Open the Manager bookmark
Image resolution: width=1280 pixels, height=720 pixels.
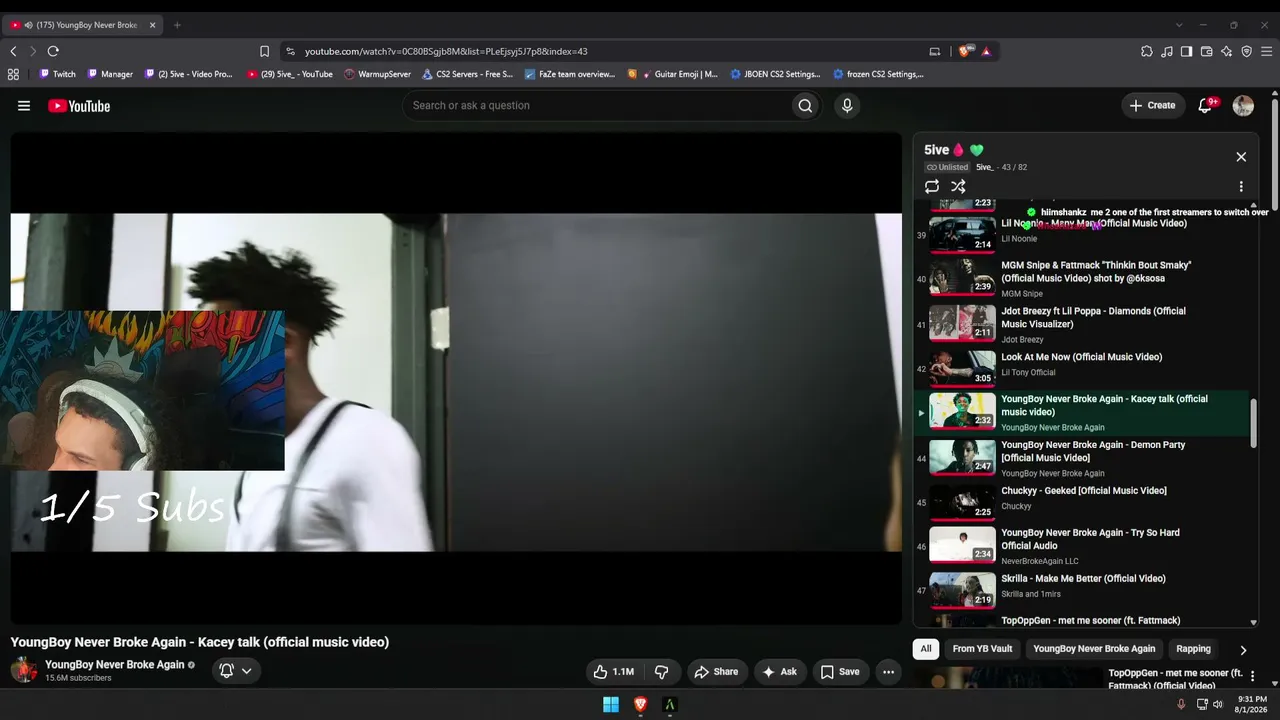coord(110,74)
